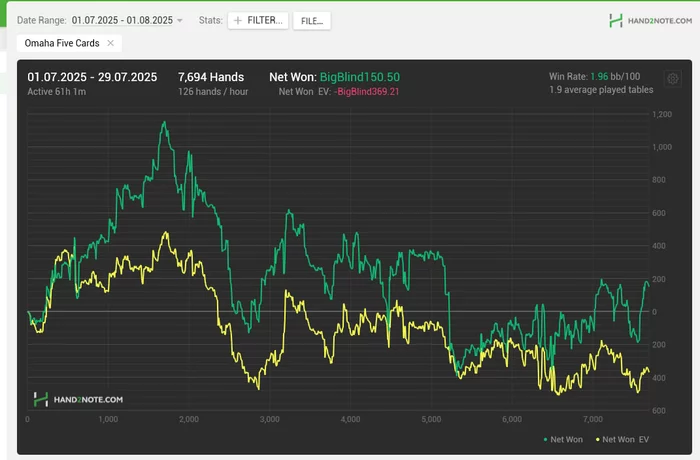This screenshot has width=700, height=460.
Task: Click the 01.07.2025 - 29.07.2025 chart period heading
Action: [94, 76]
